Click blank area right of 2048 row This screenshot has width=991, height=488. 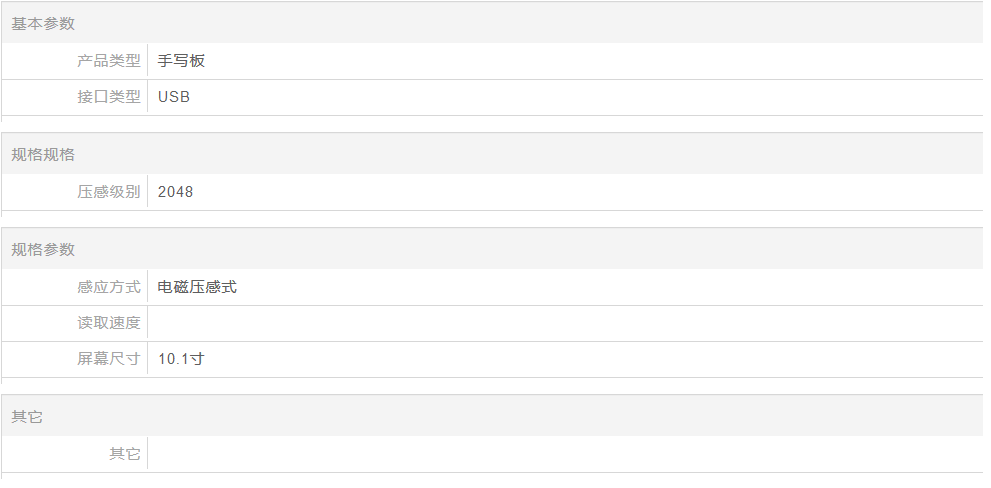click(x=588, y=192)
